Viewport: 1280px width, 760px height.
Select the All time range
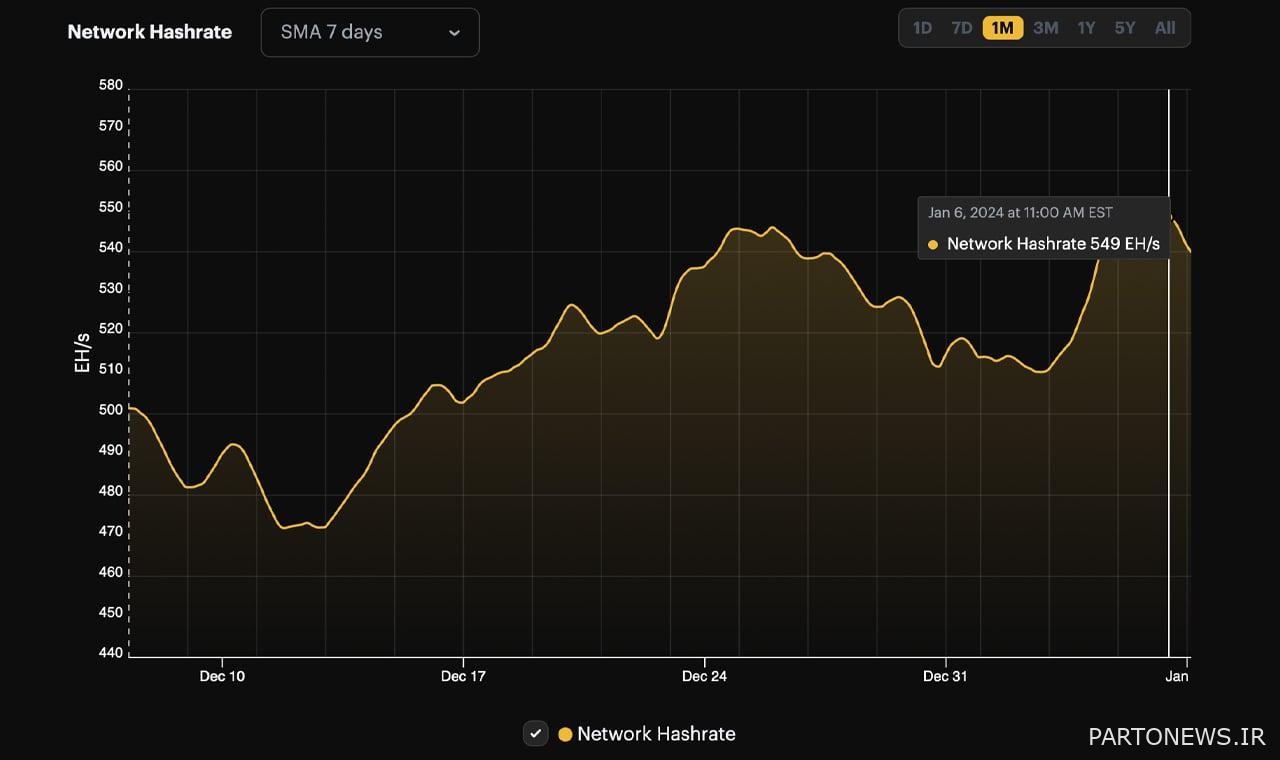point(1164,28)
